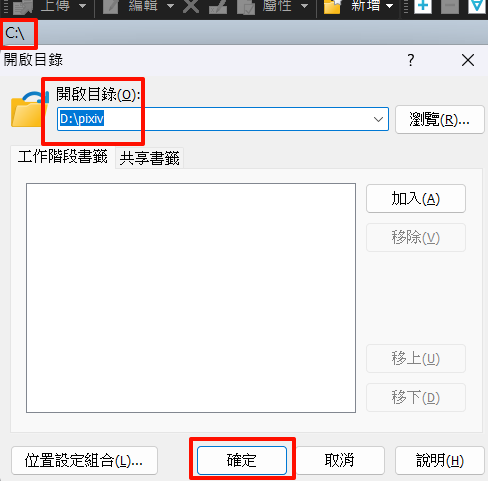The image size is (488, 481).
Task: Click the gray minus unselect-files icon
Action: (450, 7)
